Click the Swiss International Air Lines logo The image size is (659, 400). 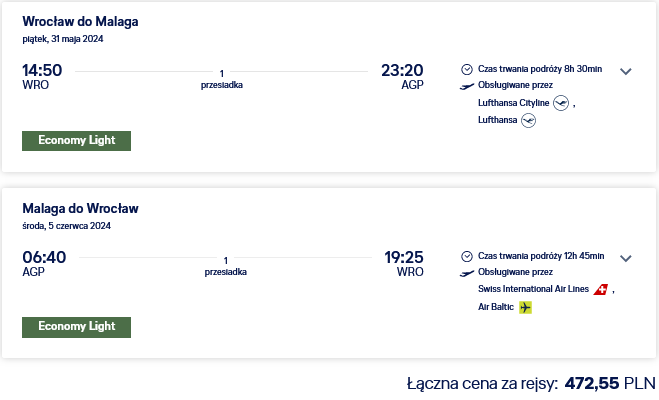(601, 289)
